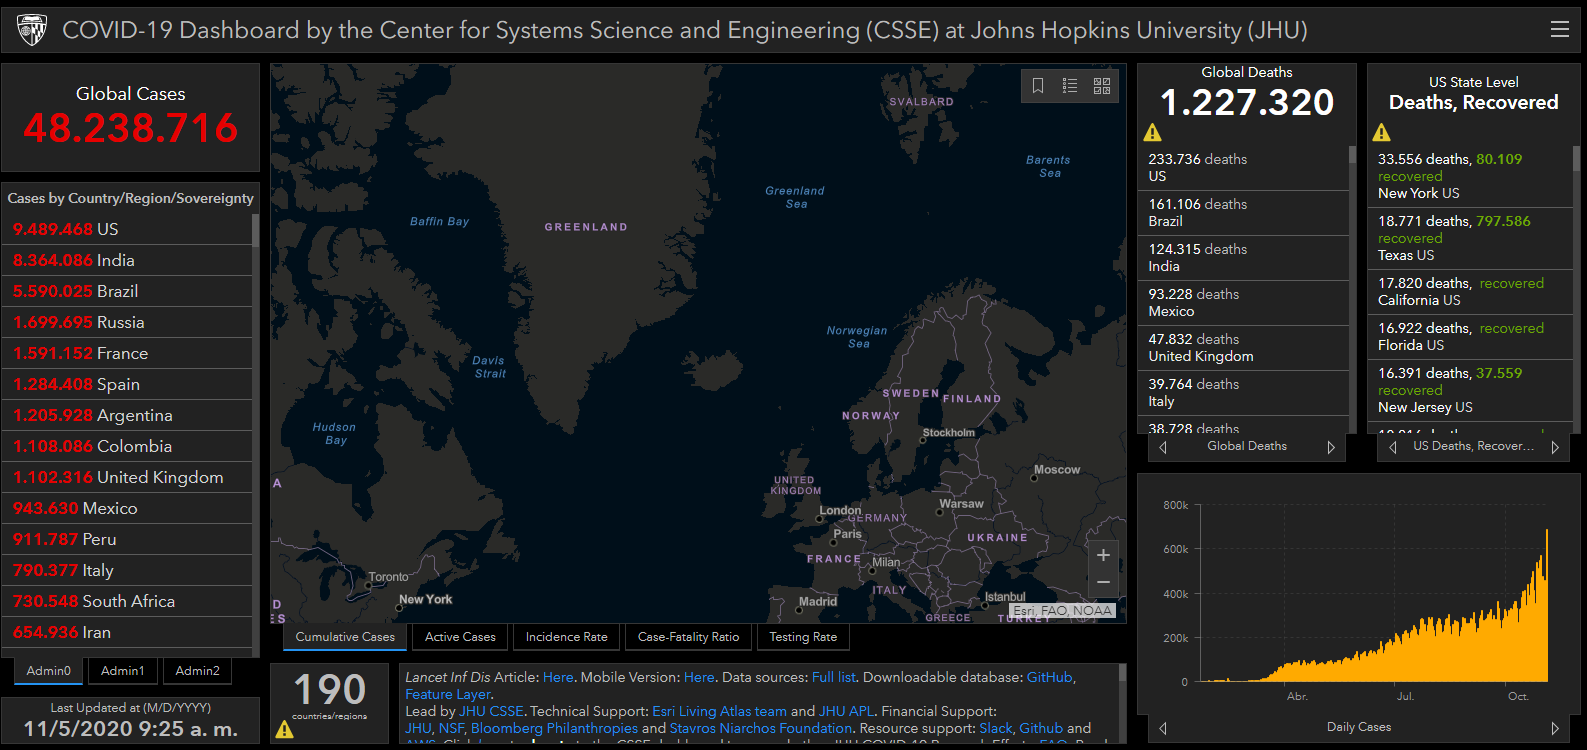Open the hamburger menu in the header

[1559, 29]
